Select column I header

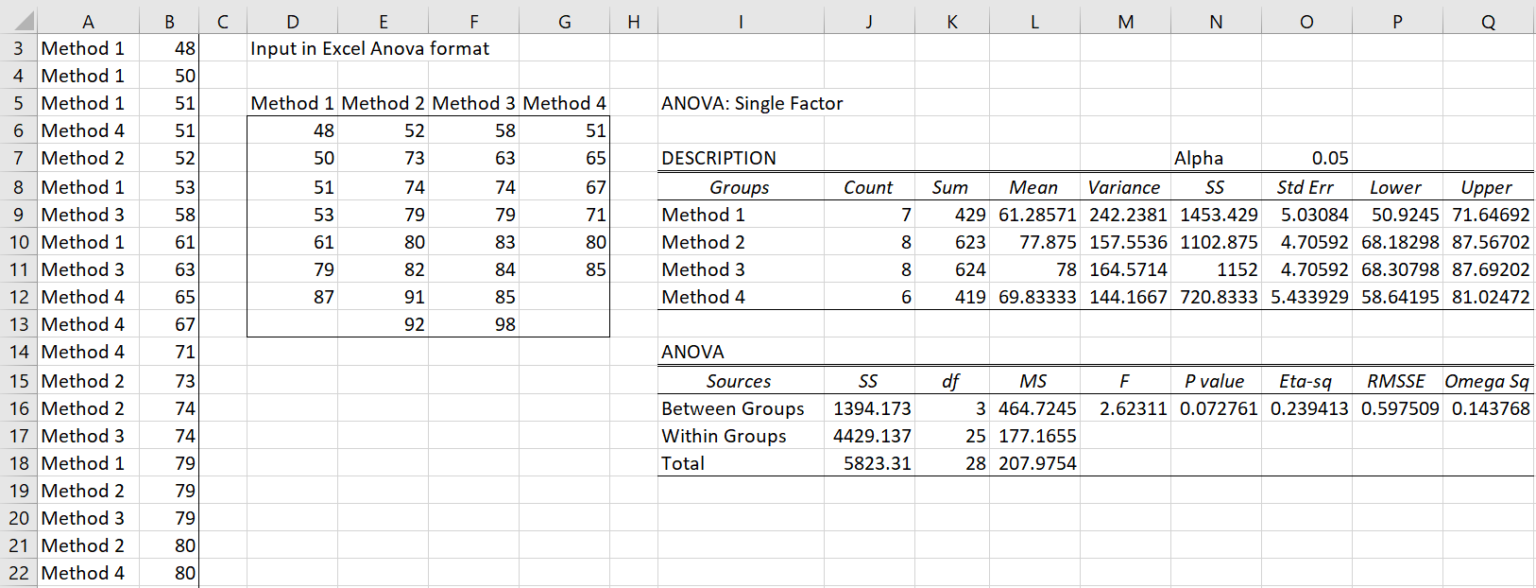(x=742, y=19)
